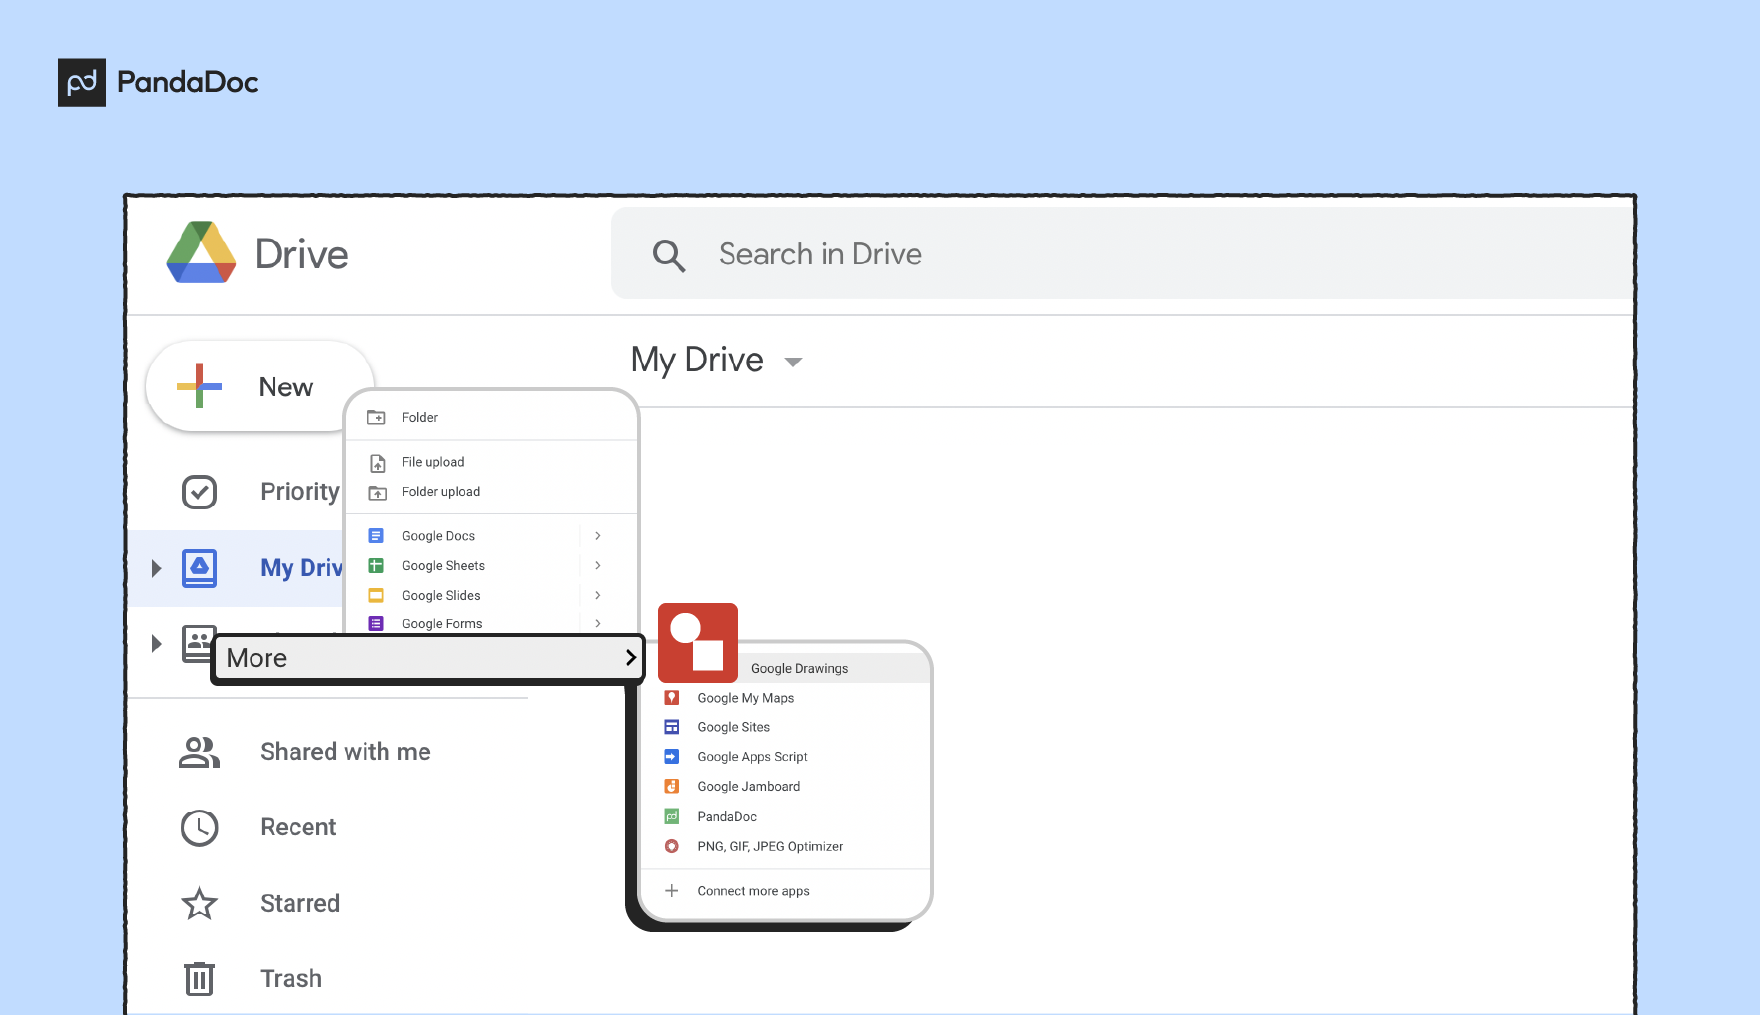Open the More submenu

pyautogui.click(x=428, y=658)
